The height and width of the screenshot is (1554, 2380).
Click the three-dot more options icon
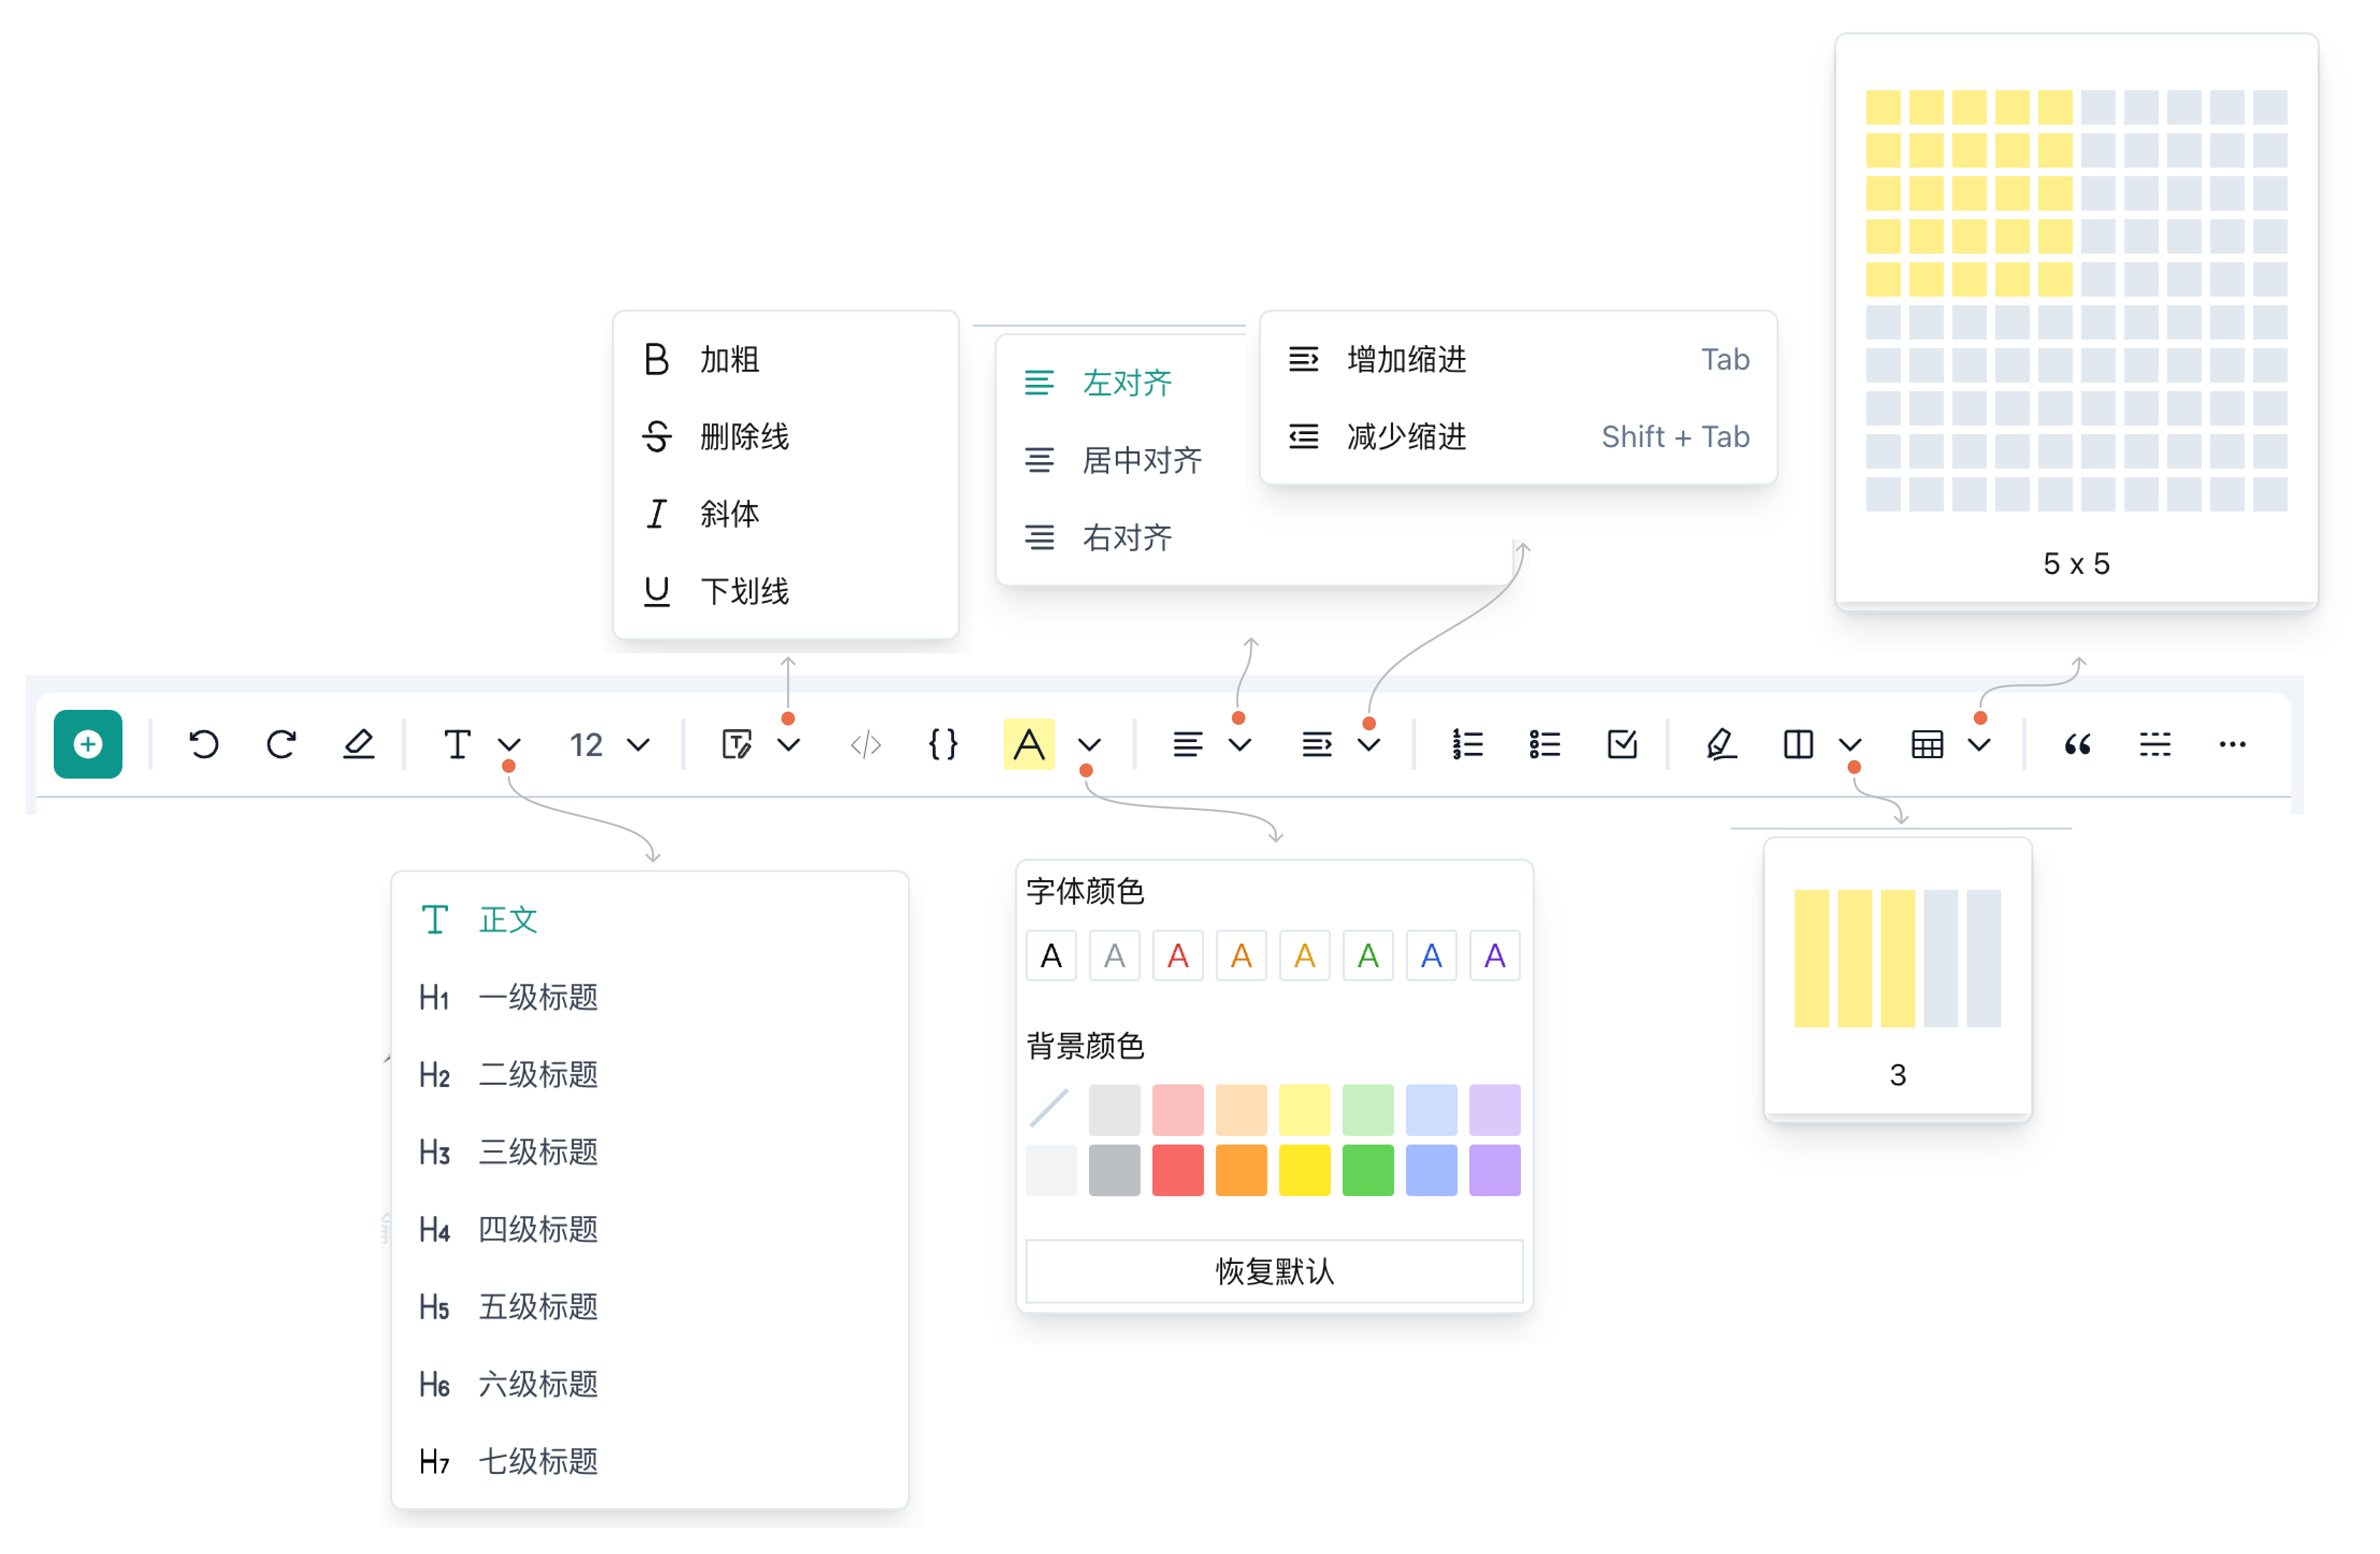click(x=2233, y=745)
